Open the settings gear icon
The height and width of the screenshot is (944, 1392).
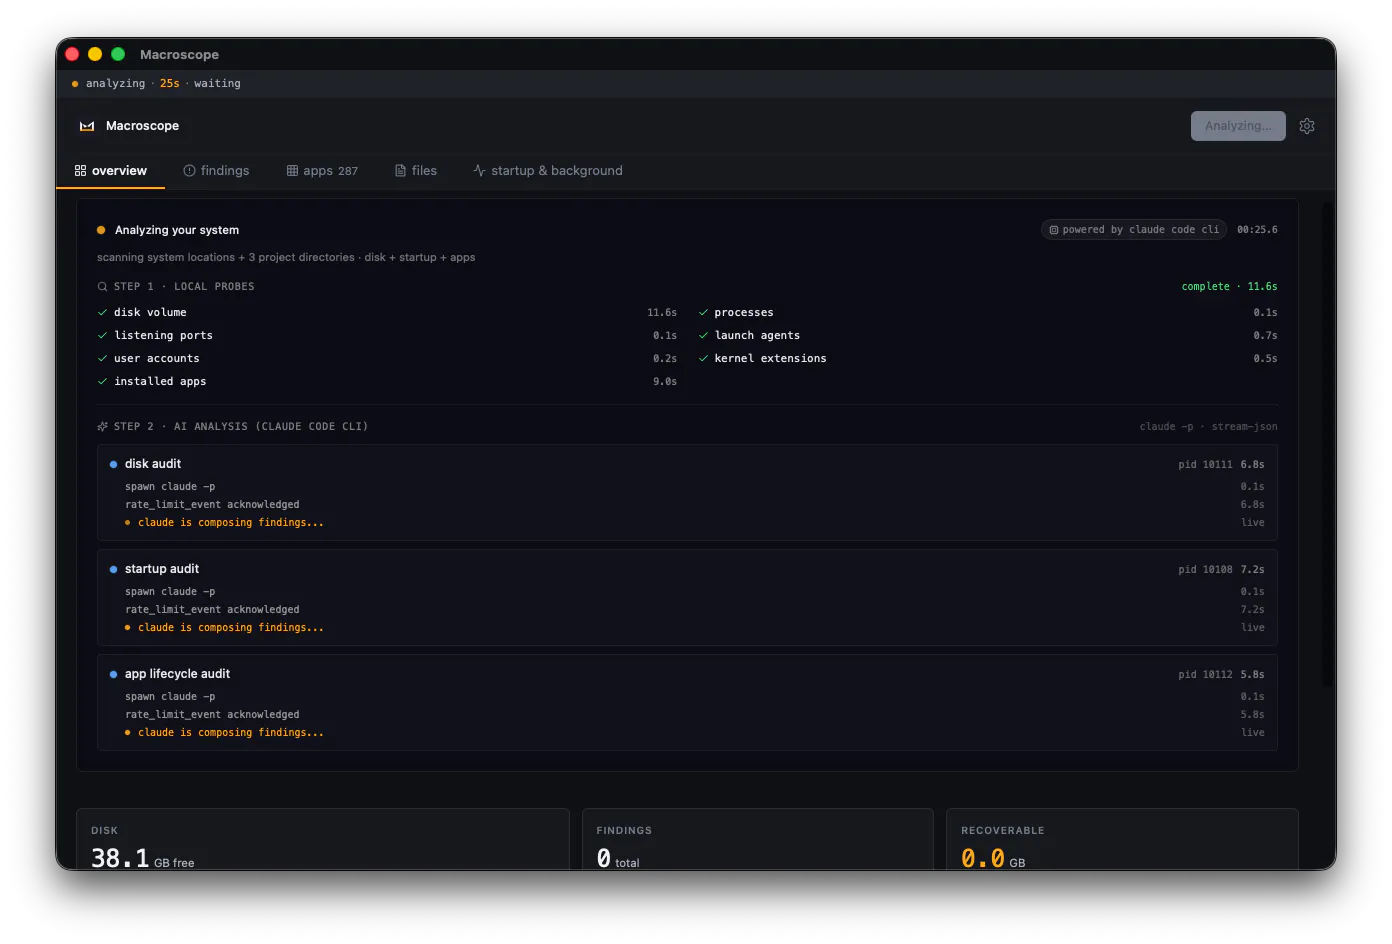click(1307, 126)
